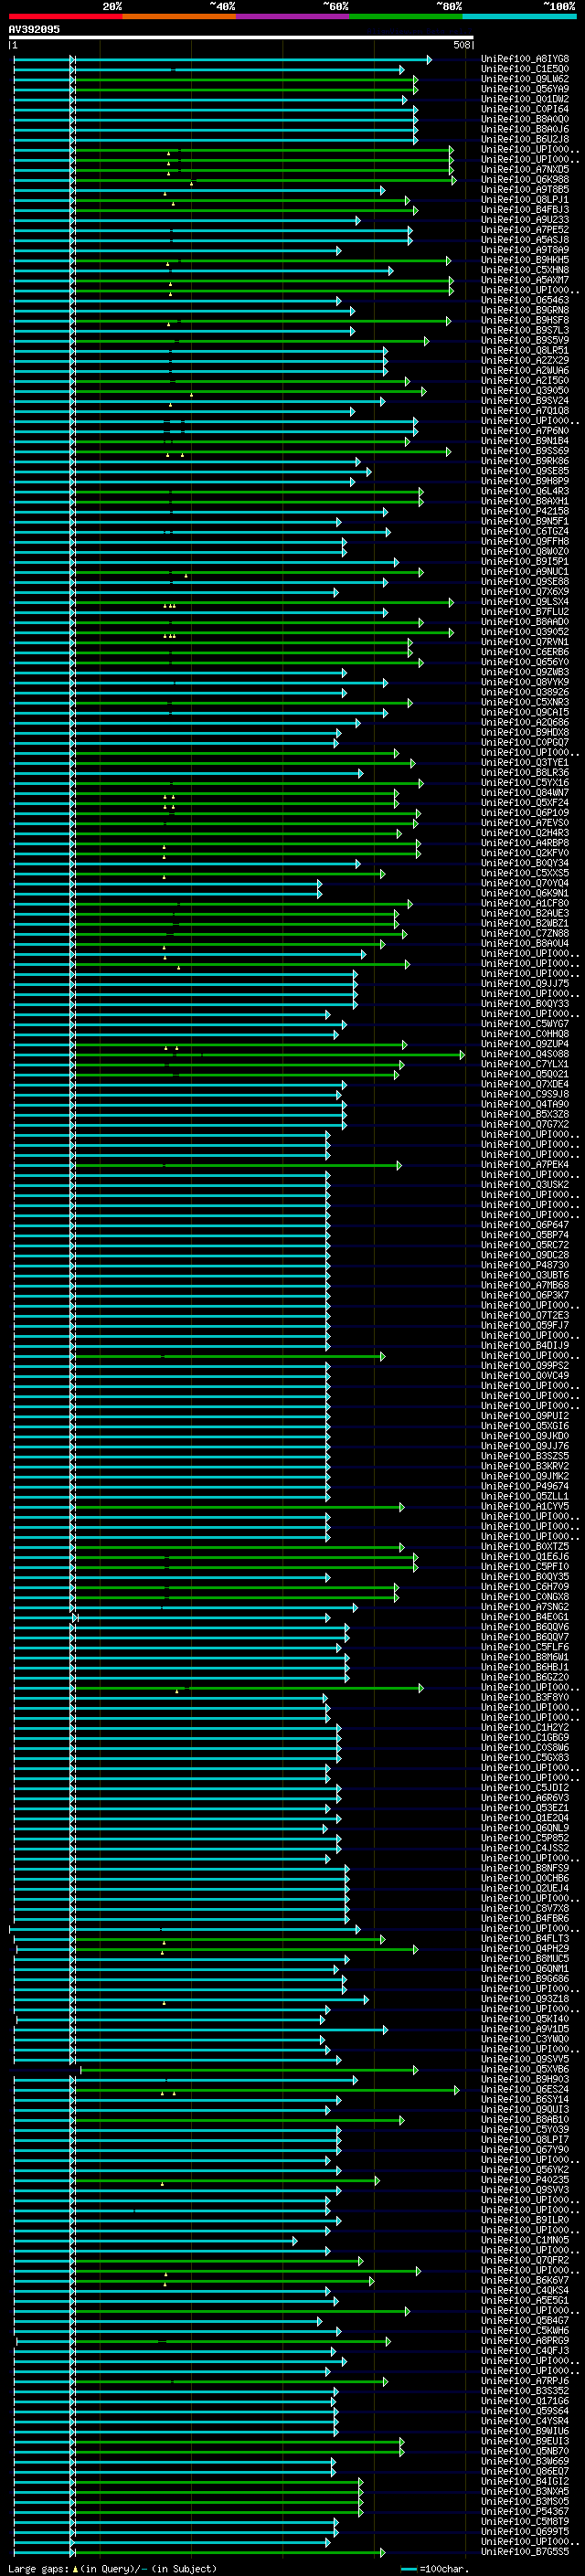This screenshot has height=2576, width=585.
Task: Click the UniRef100_B3KRV2 entry
Action: click(x=525, y=1466)
